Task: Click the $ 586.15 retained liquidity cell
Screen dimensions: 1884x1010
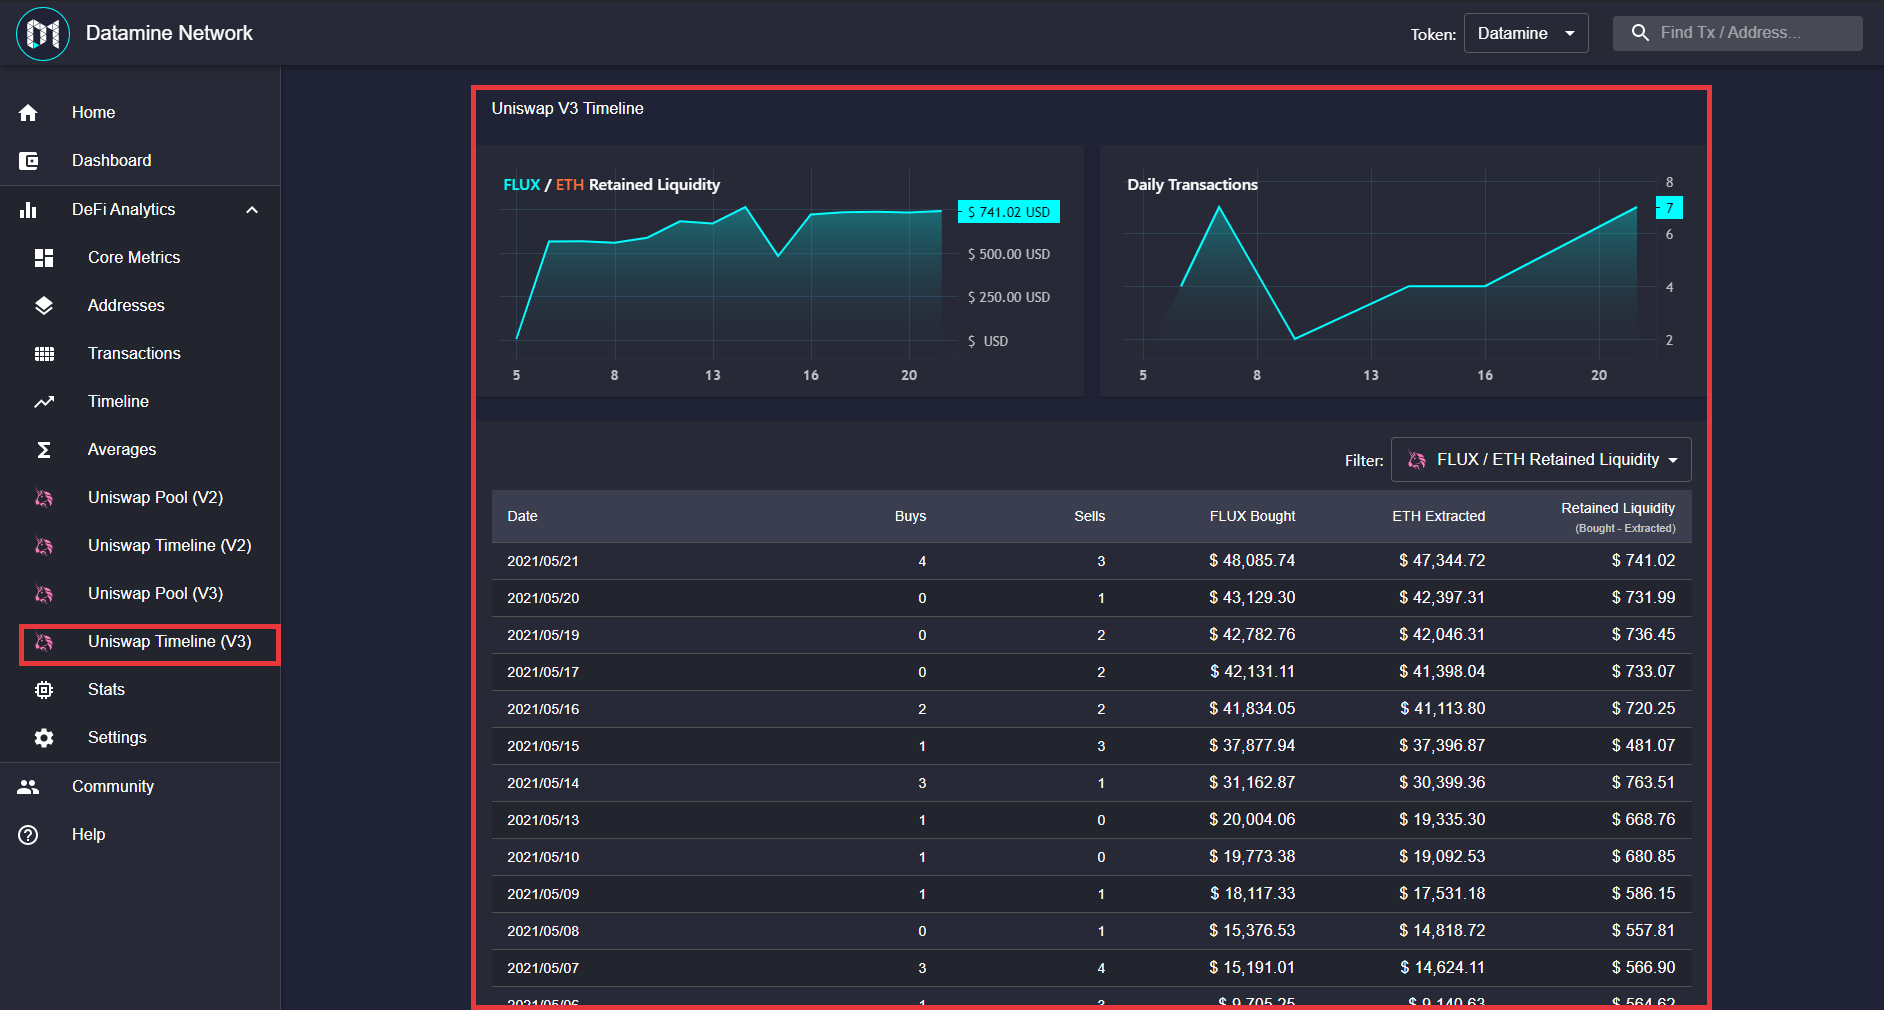Action: tap(1643, 894)
